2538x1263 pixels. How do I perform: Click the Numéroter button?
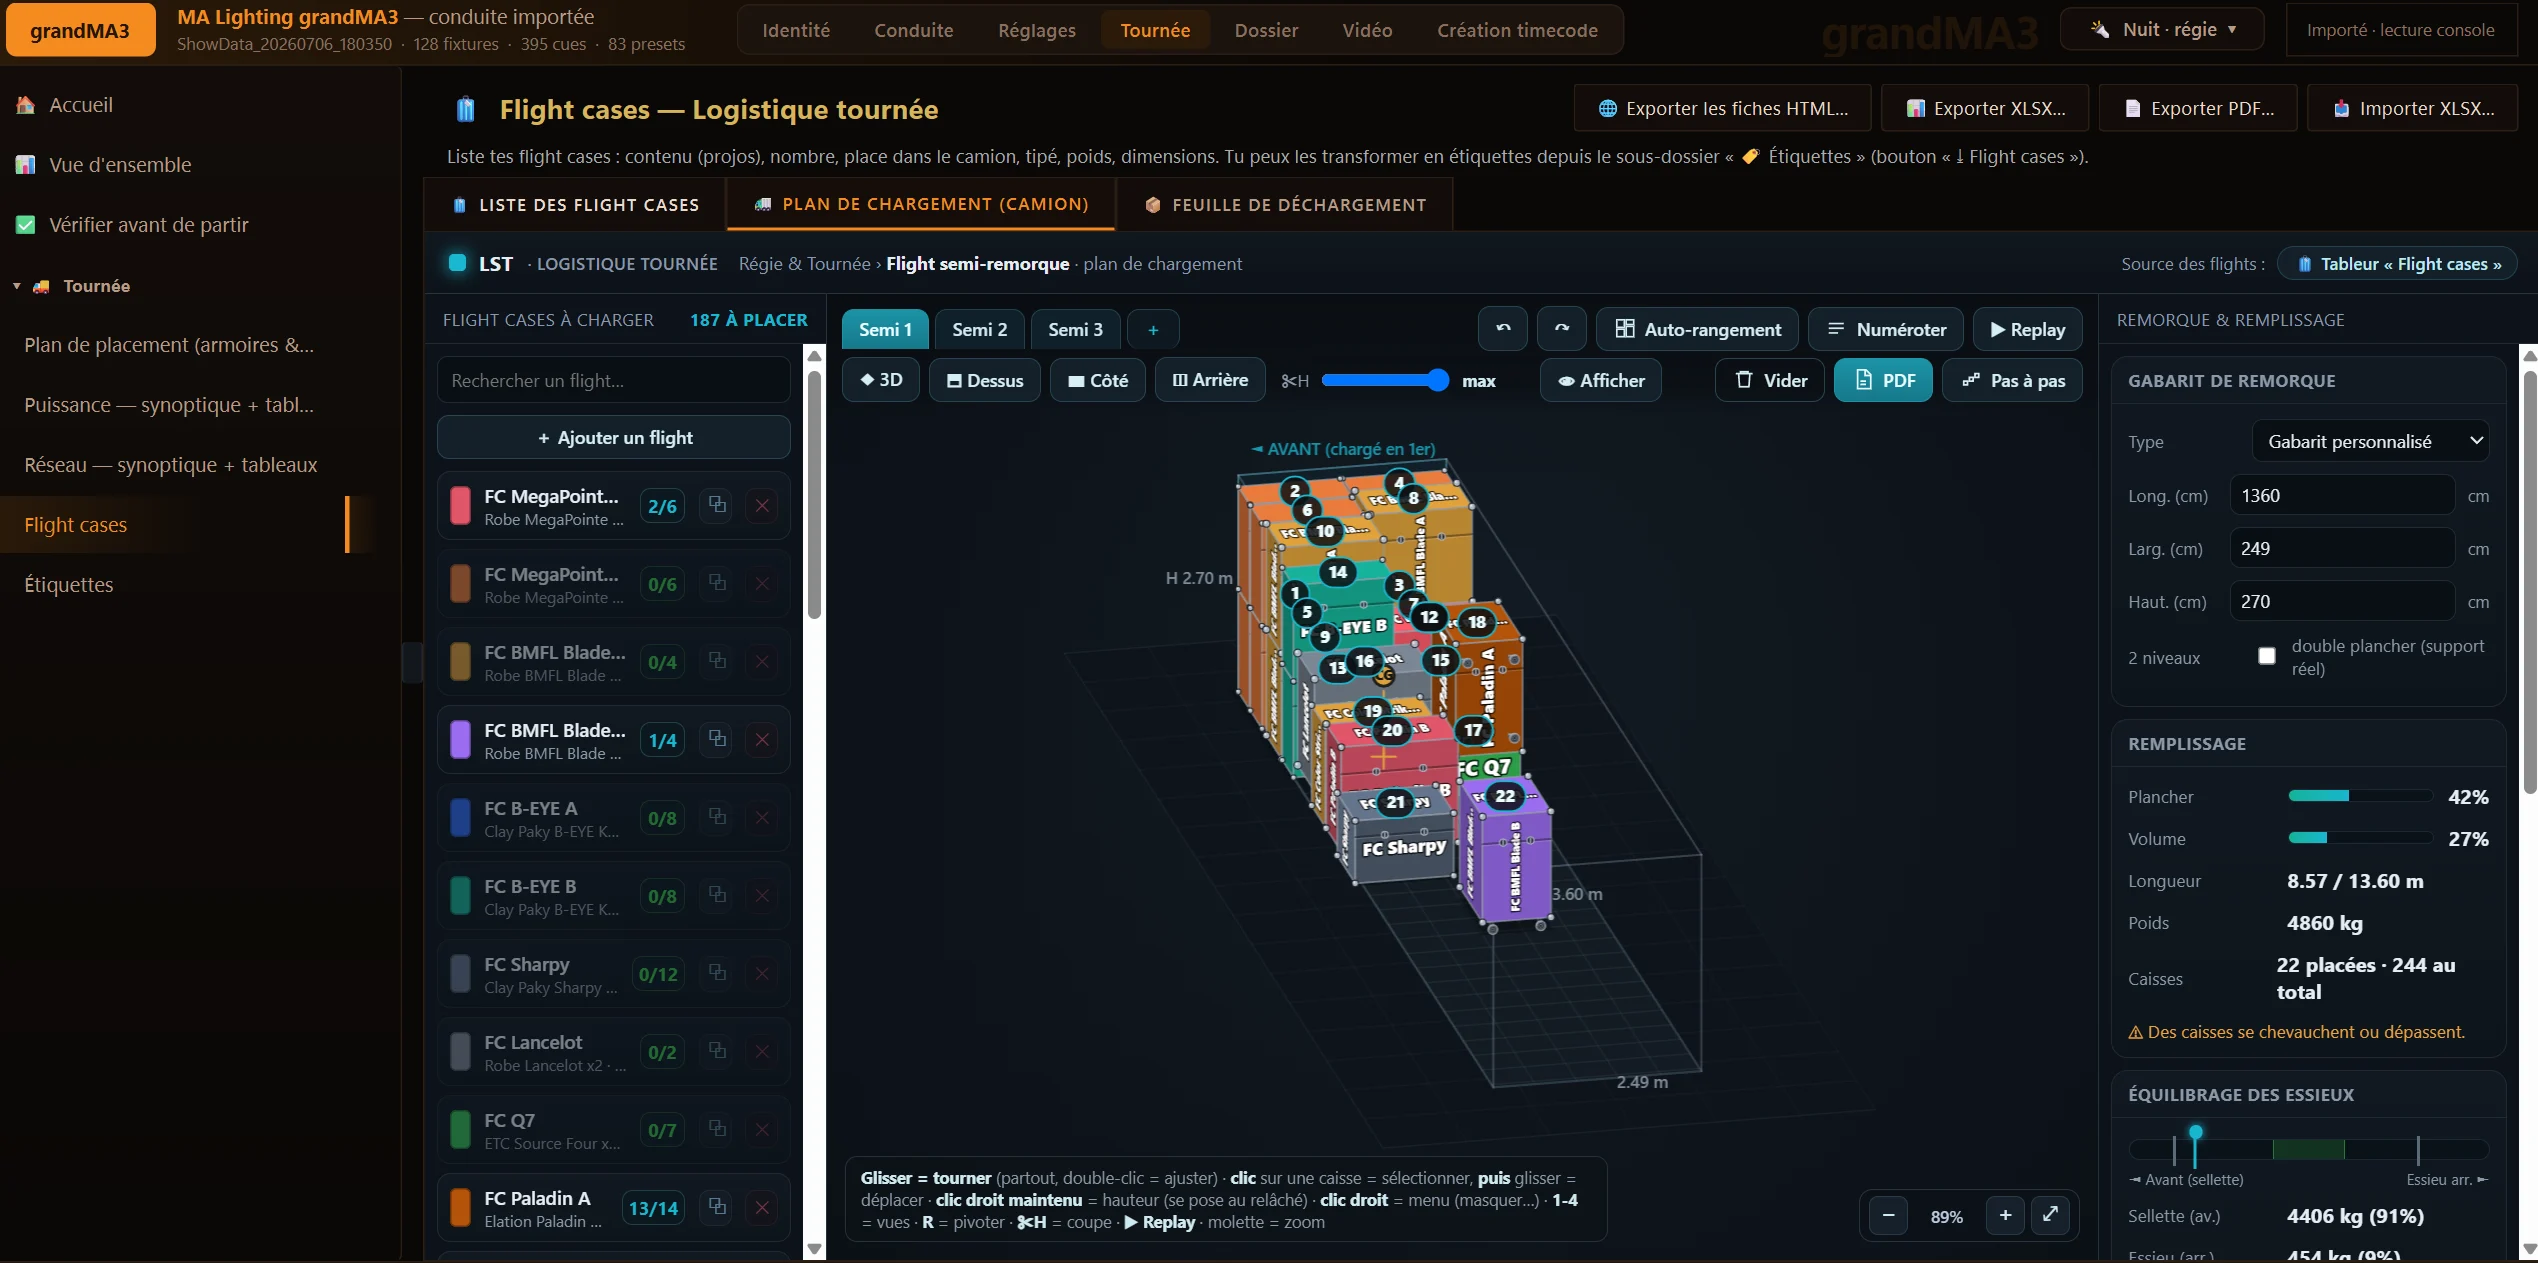tap(1886, 329)
